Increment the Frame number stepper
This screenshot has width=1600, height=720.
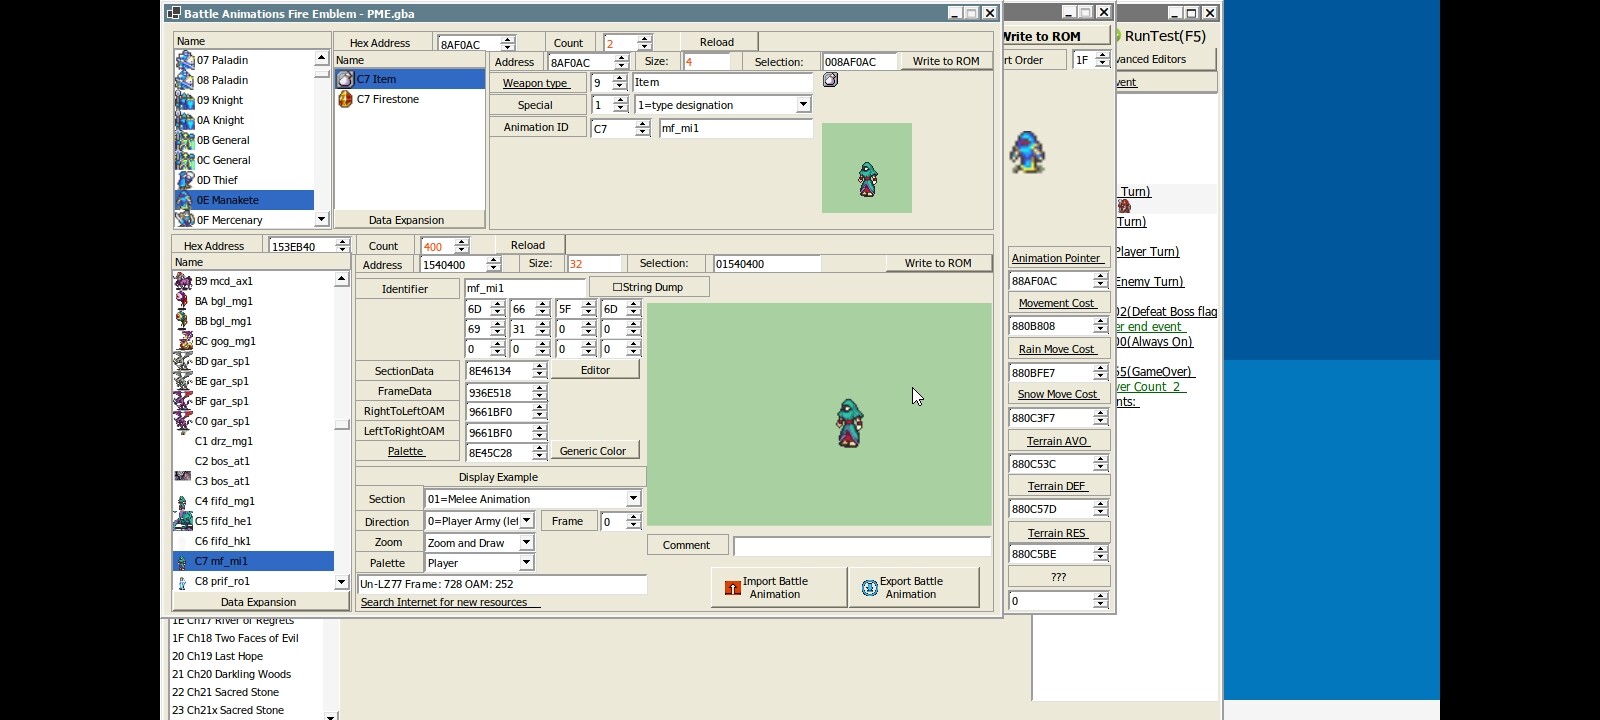point(633,517)
